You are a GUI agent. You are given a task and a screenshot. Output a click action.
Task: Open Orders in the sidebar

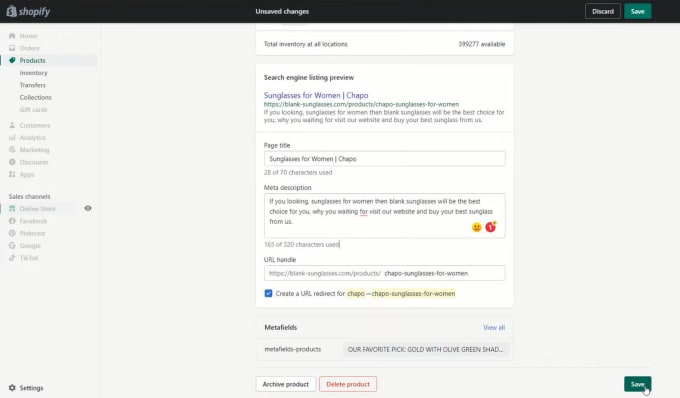click(29, 48)
